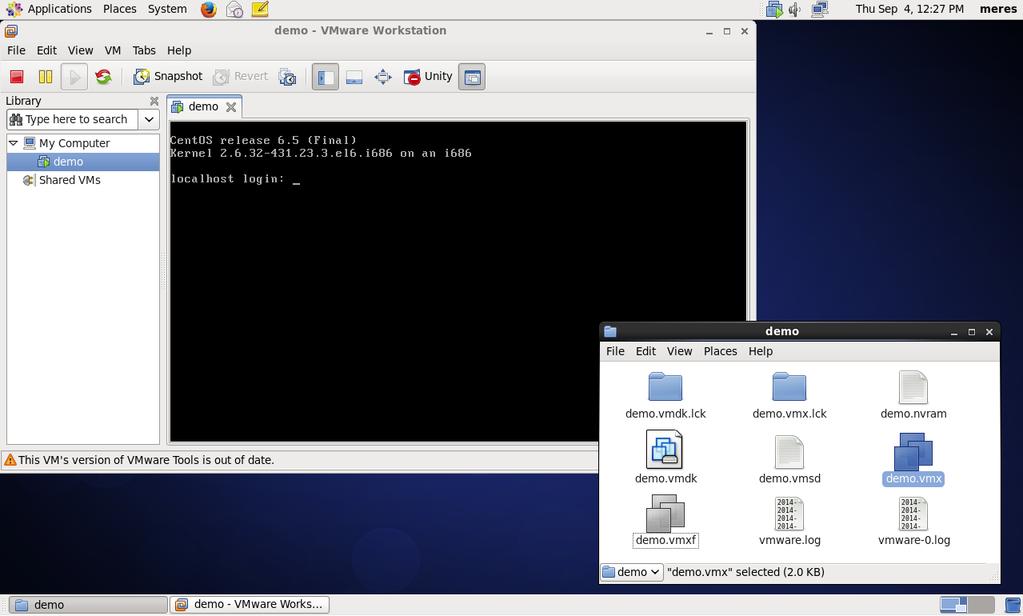
Task: Open the mail client panel icon
Action: (234, 9)
